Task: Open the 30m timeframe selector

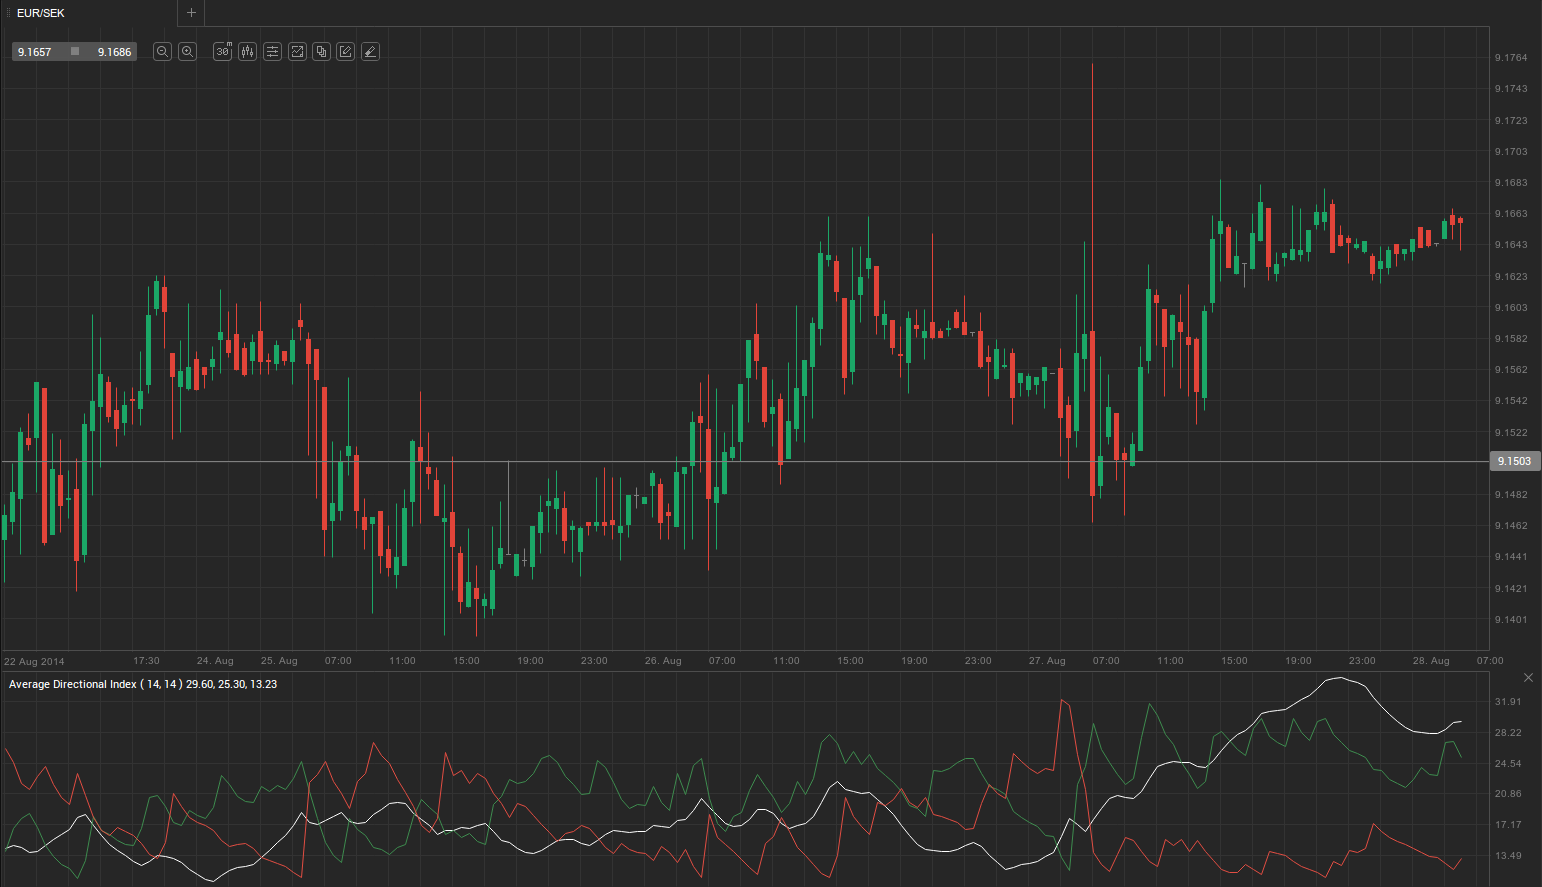Action: pos(222,52)
